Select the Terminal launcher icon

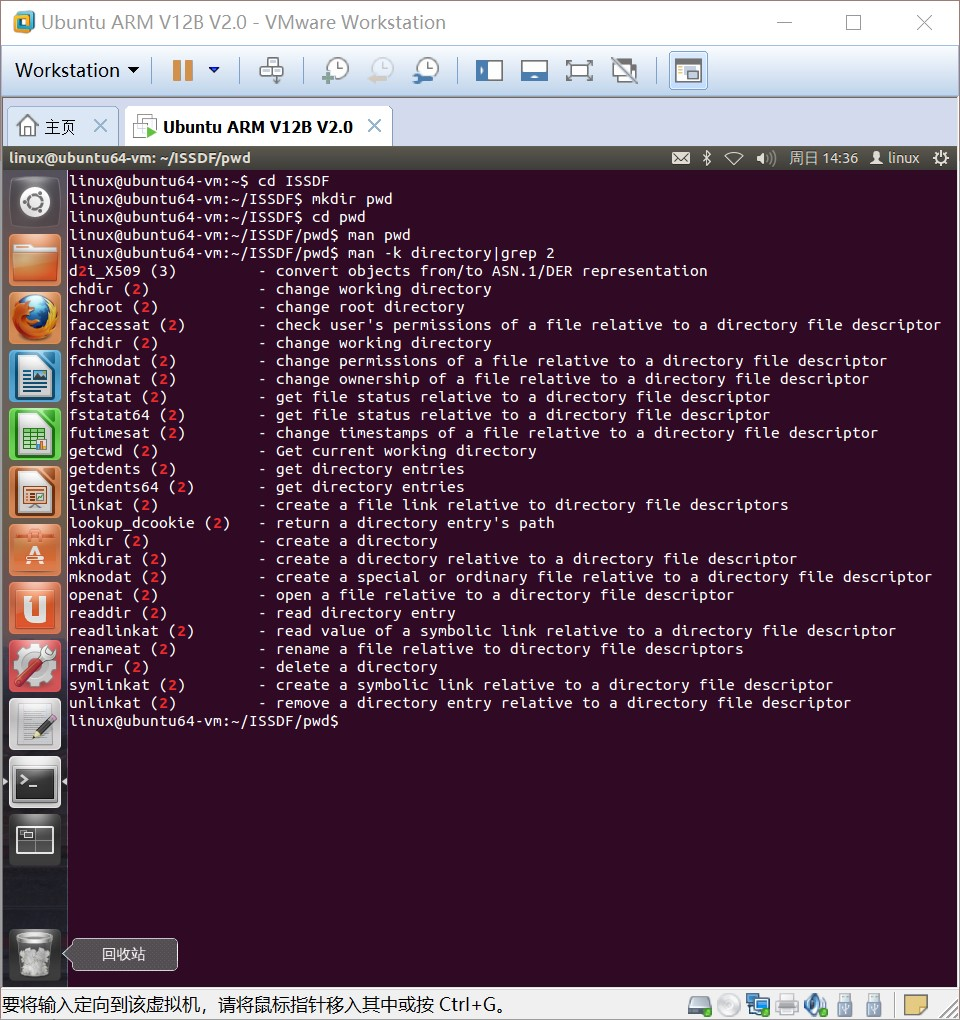point(35,782)
